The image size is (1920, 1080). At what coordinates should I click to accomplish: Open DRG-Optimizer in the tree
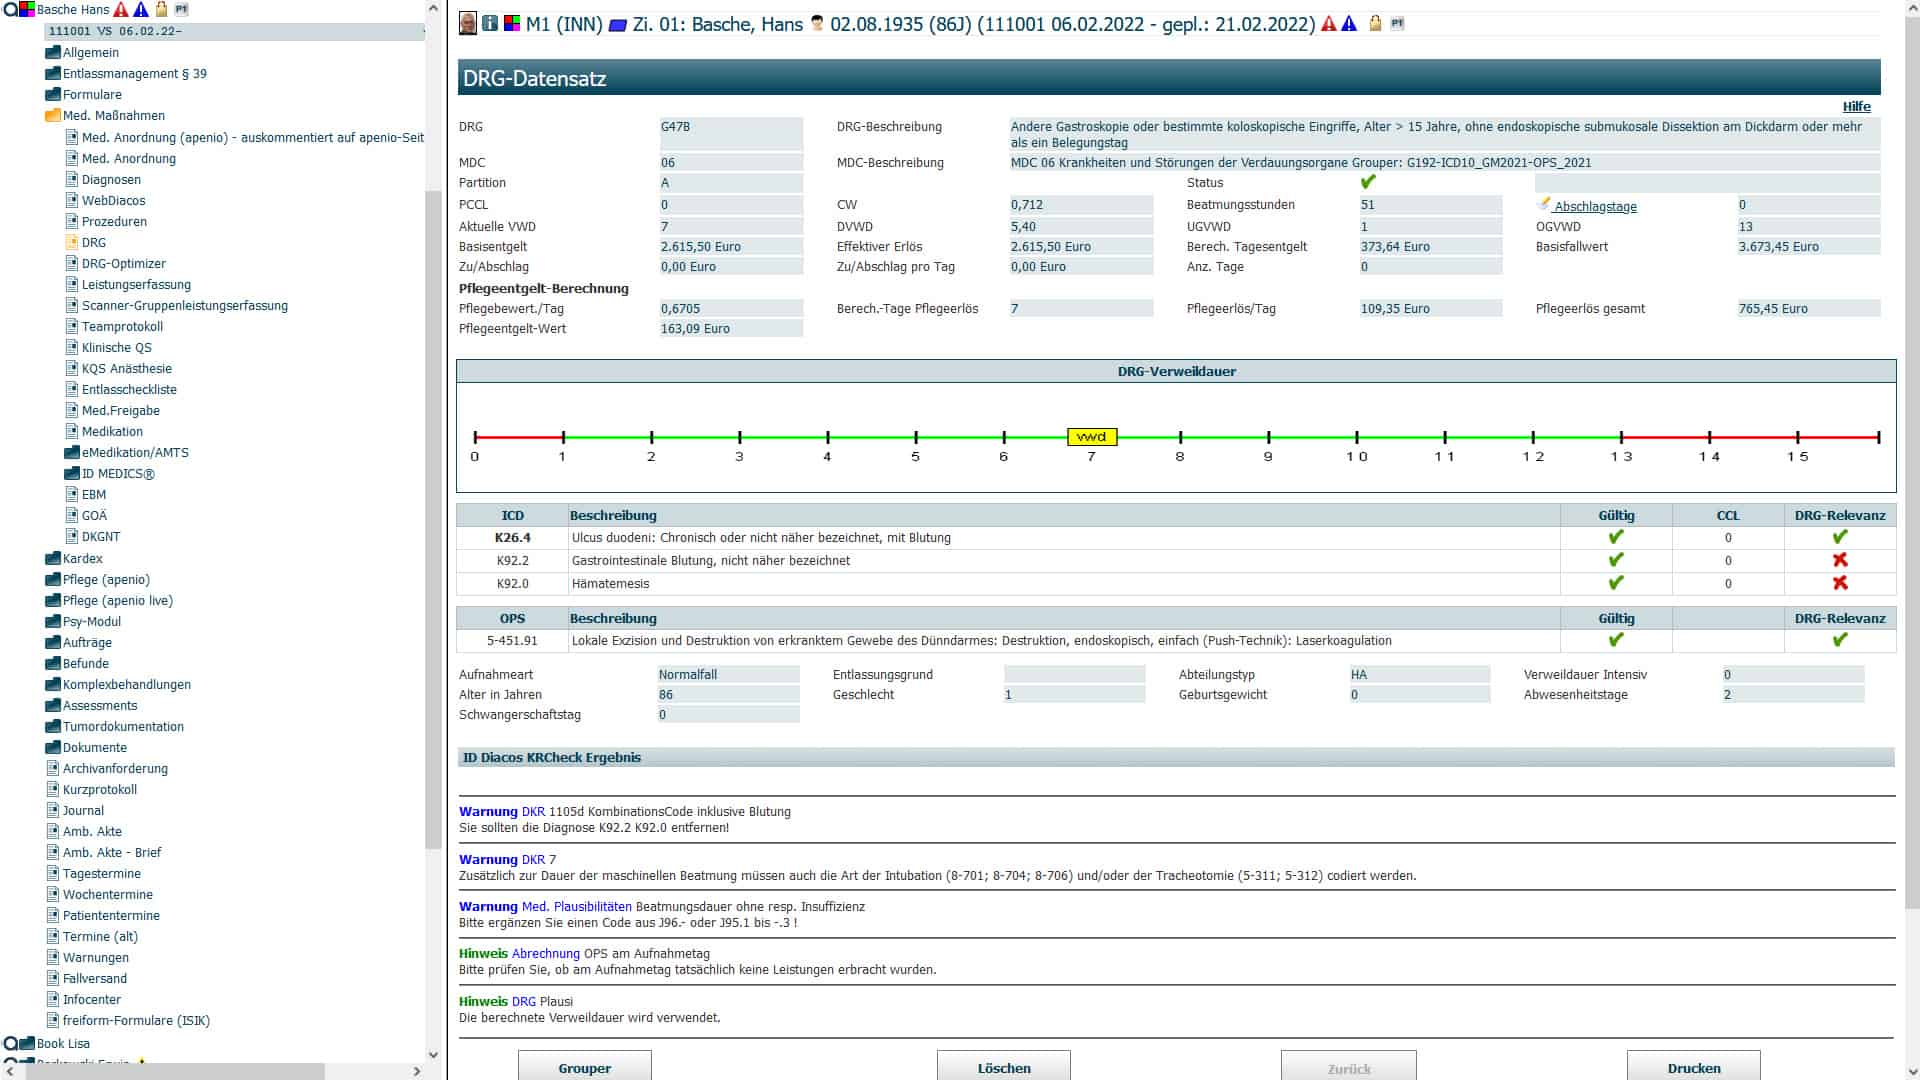coord(123,263)
